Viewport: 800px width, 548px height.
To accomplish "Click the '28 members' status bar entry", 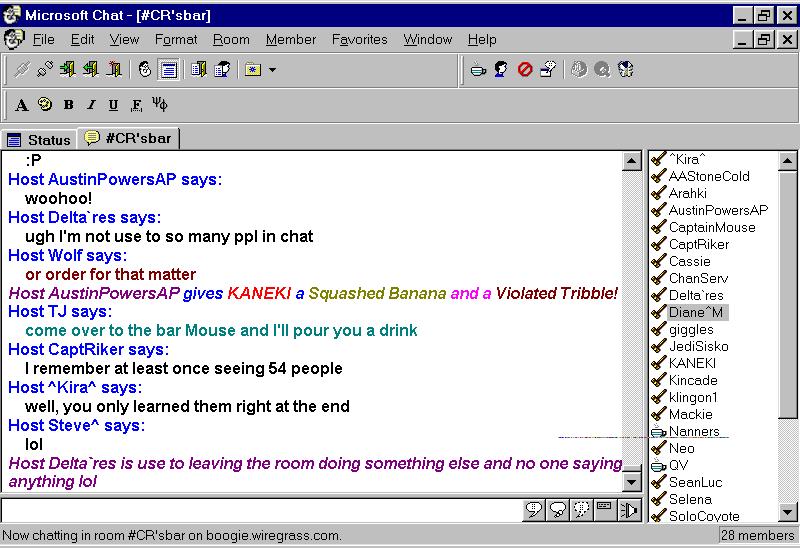I will [758, 535].
